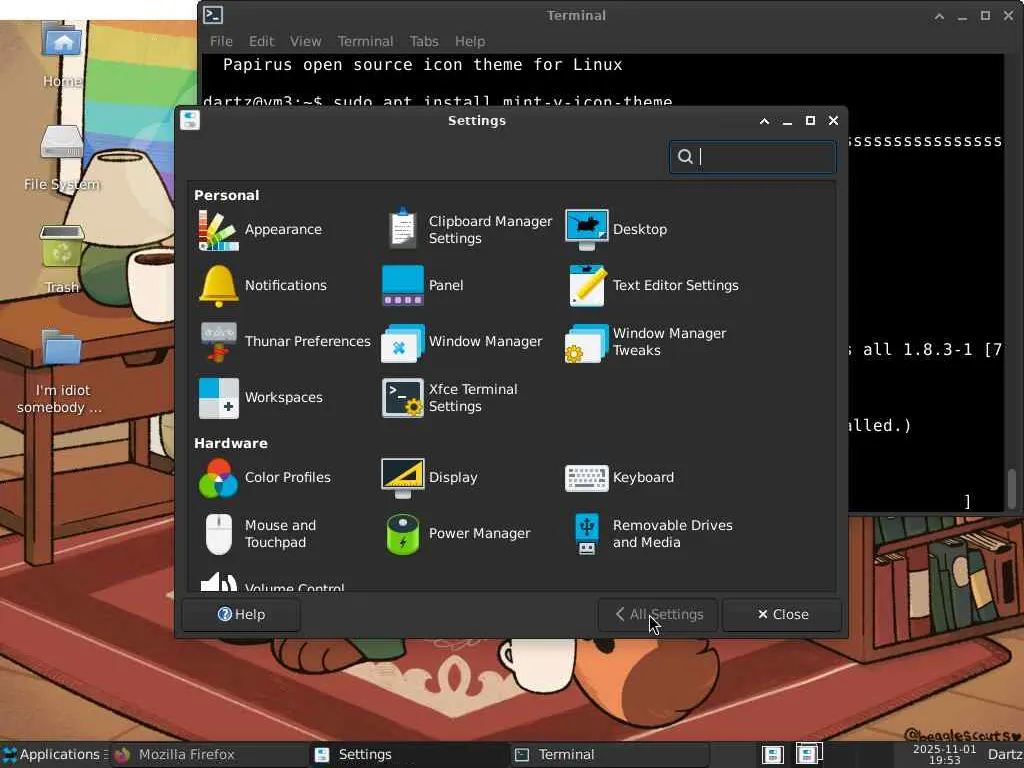This screenshot has width=1024, height=768.
Task: Open Window Manager settings
Action: 462,342
